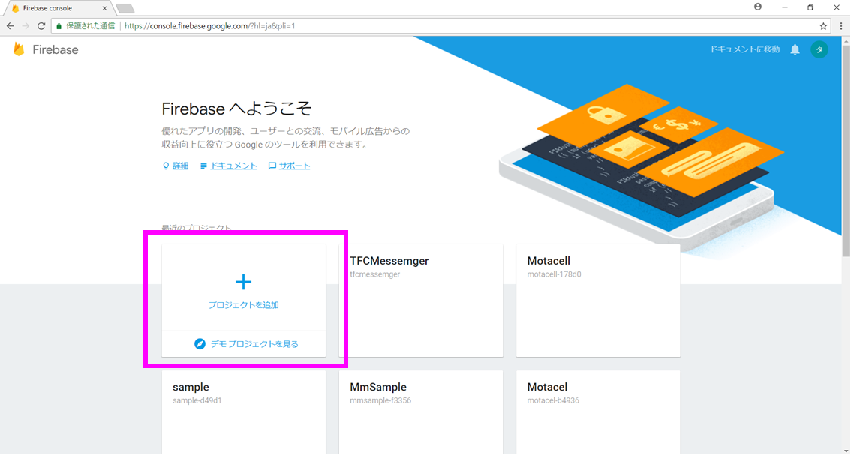Open a new browser tab
850x454 pixels.
pyautogui.click(x=125, y=8)
